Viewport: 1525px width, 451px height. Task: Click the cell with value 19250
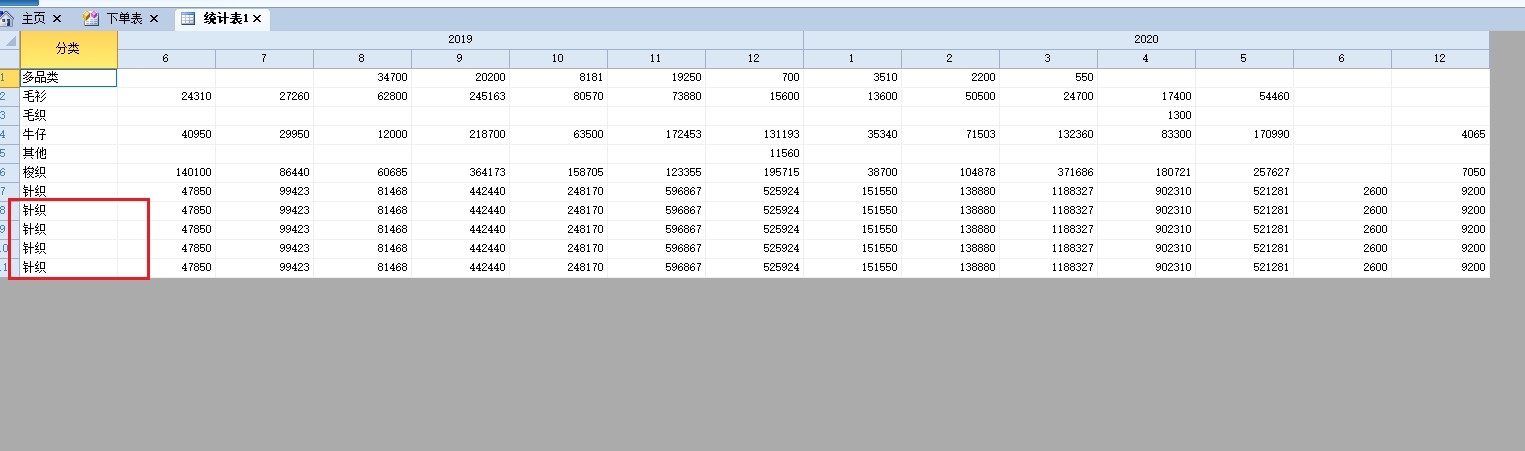[656, 77]
